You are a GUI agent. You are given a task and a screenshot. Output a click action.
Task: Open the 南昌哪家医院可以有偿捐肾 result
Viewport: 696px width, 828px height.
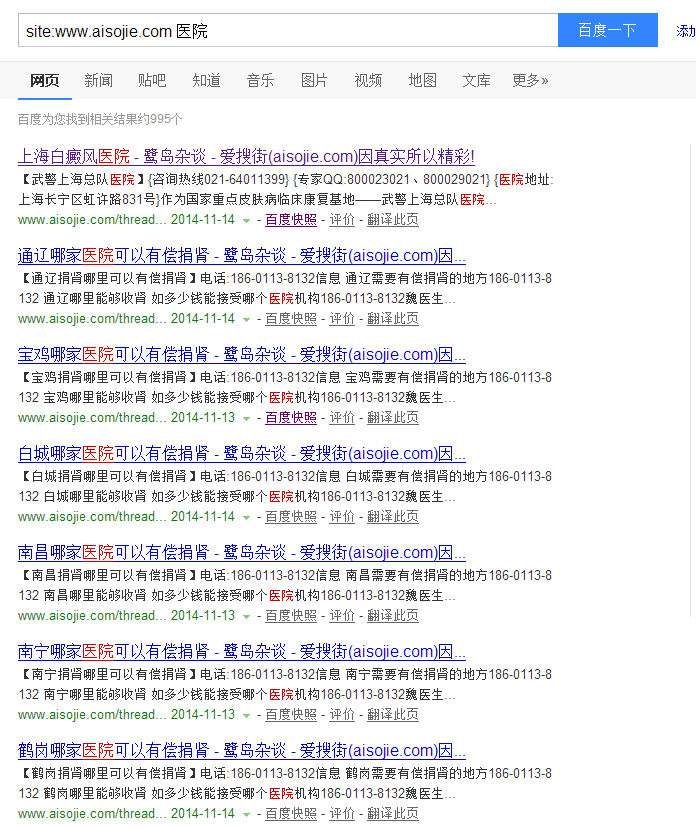coord(242,552)
